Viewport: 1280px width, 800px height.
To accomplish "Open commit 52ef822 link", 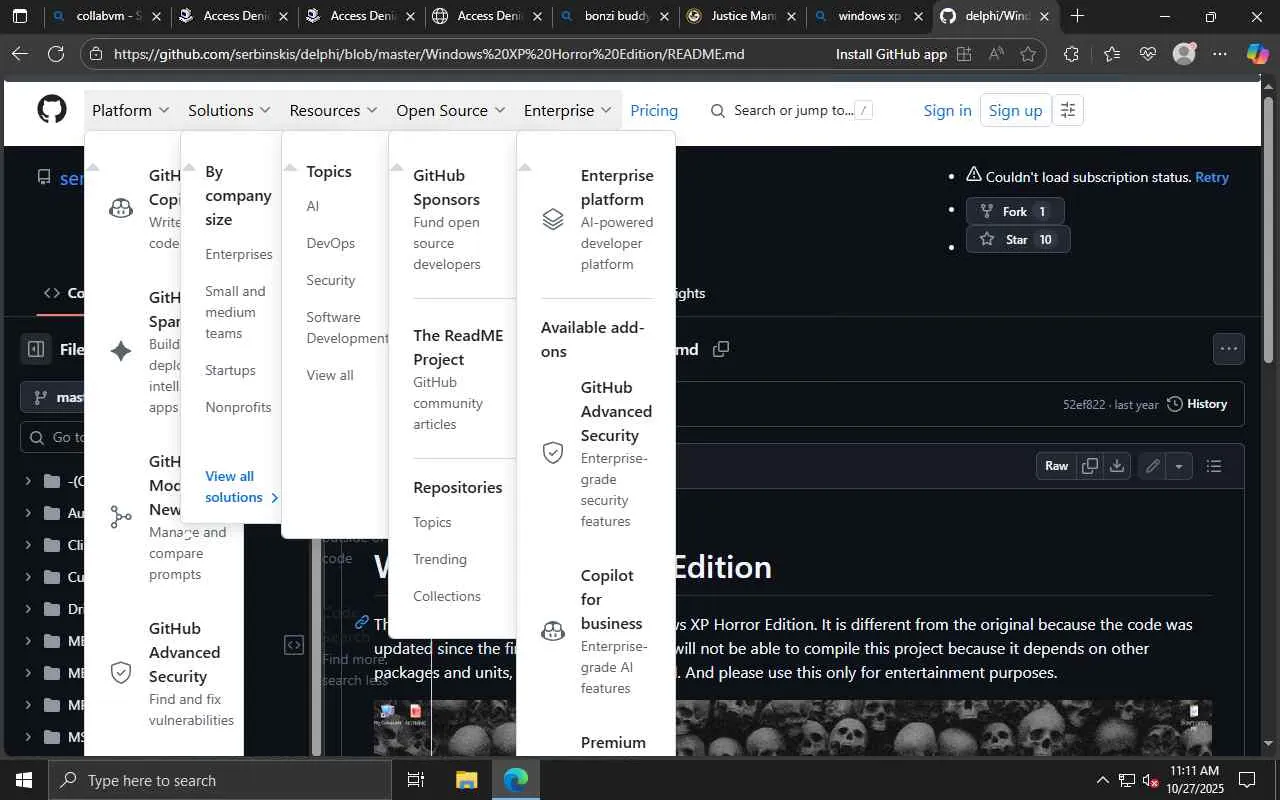I will click(1084, 404).
